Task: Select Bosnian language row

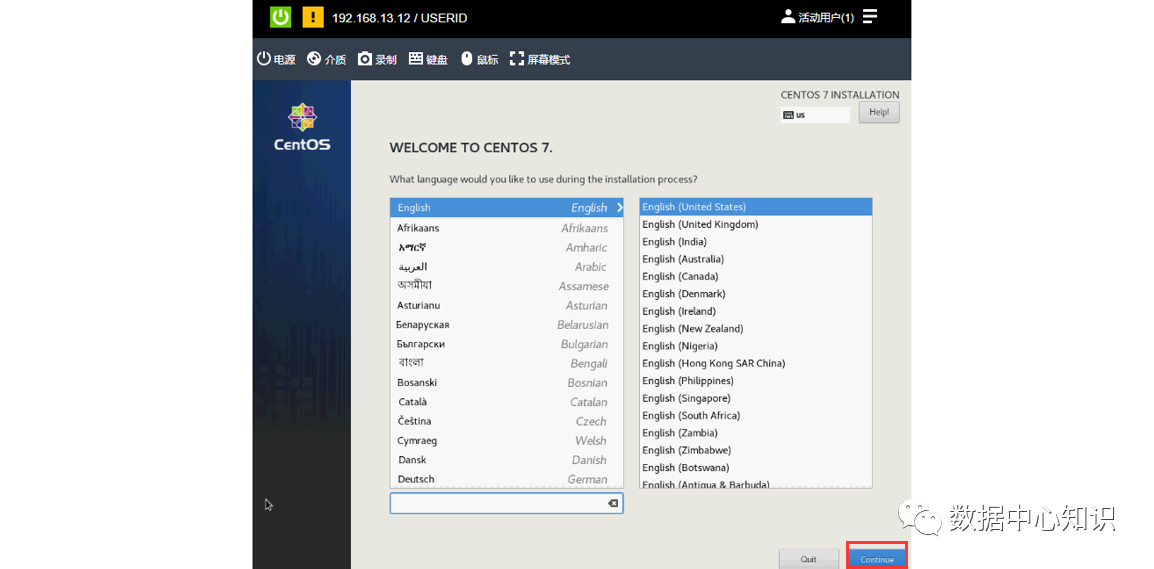Action: 506,383
